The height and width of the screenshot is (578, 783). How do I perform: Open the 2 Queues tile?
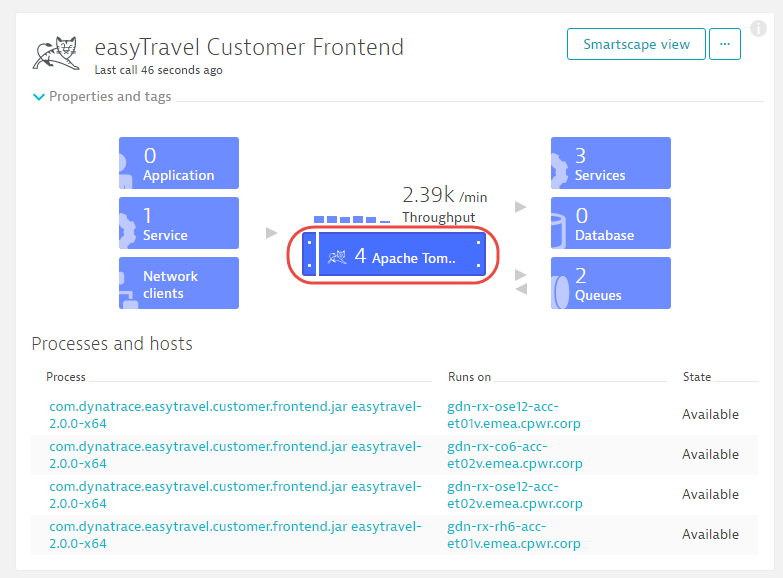click(x=611, y=283)
